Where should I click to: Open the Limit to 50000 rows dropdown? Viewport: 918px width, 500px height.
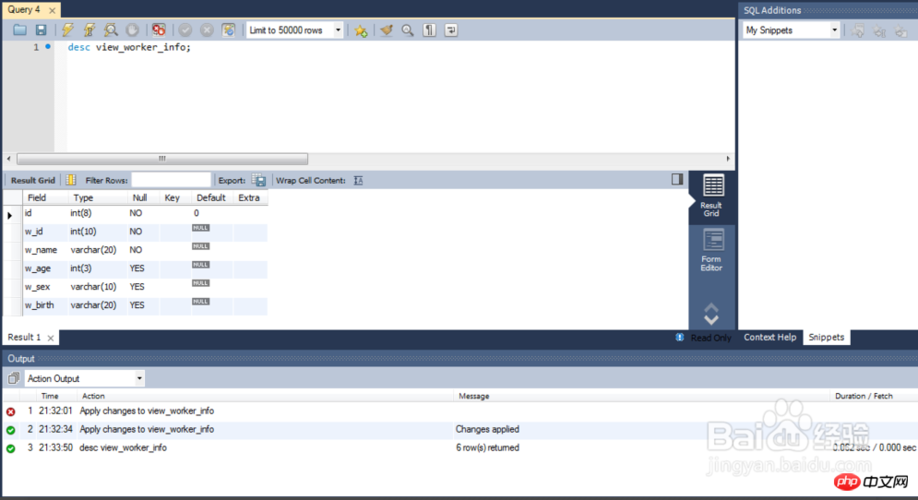click(x=294, y=30)
